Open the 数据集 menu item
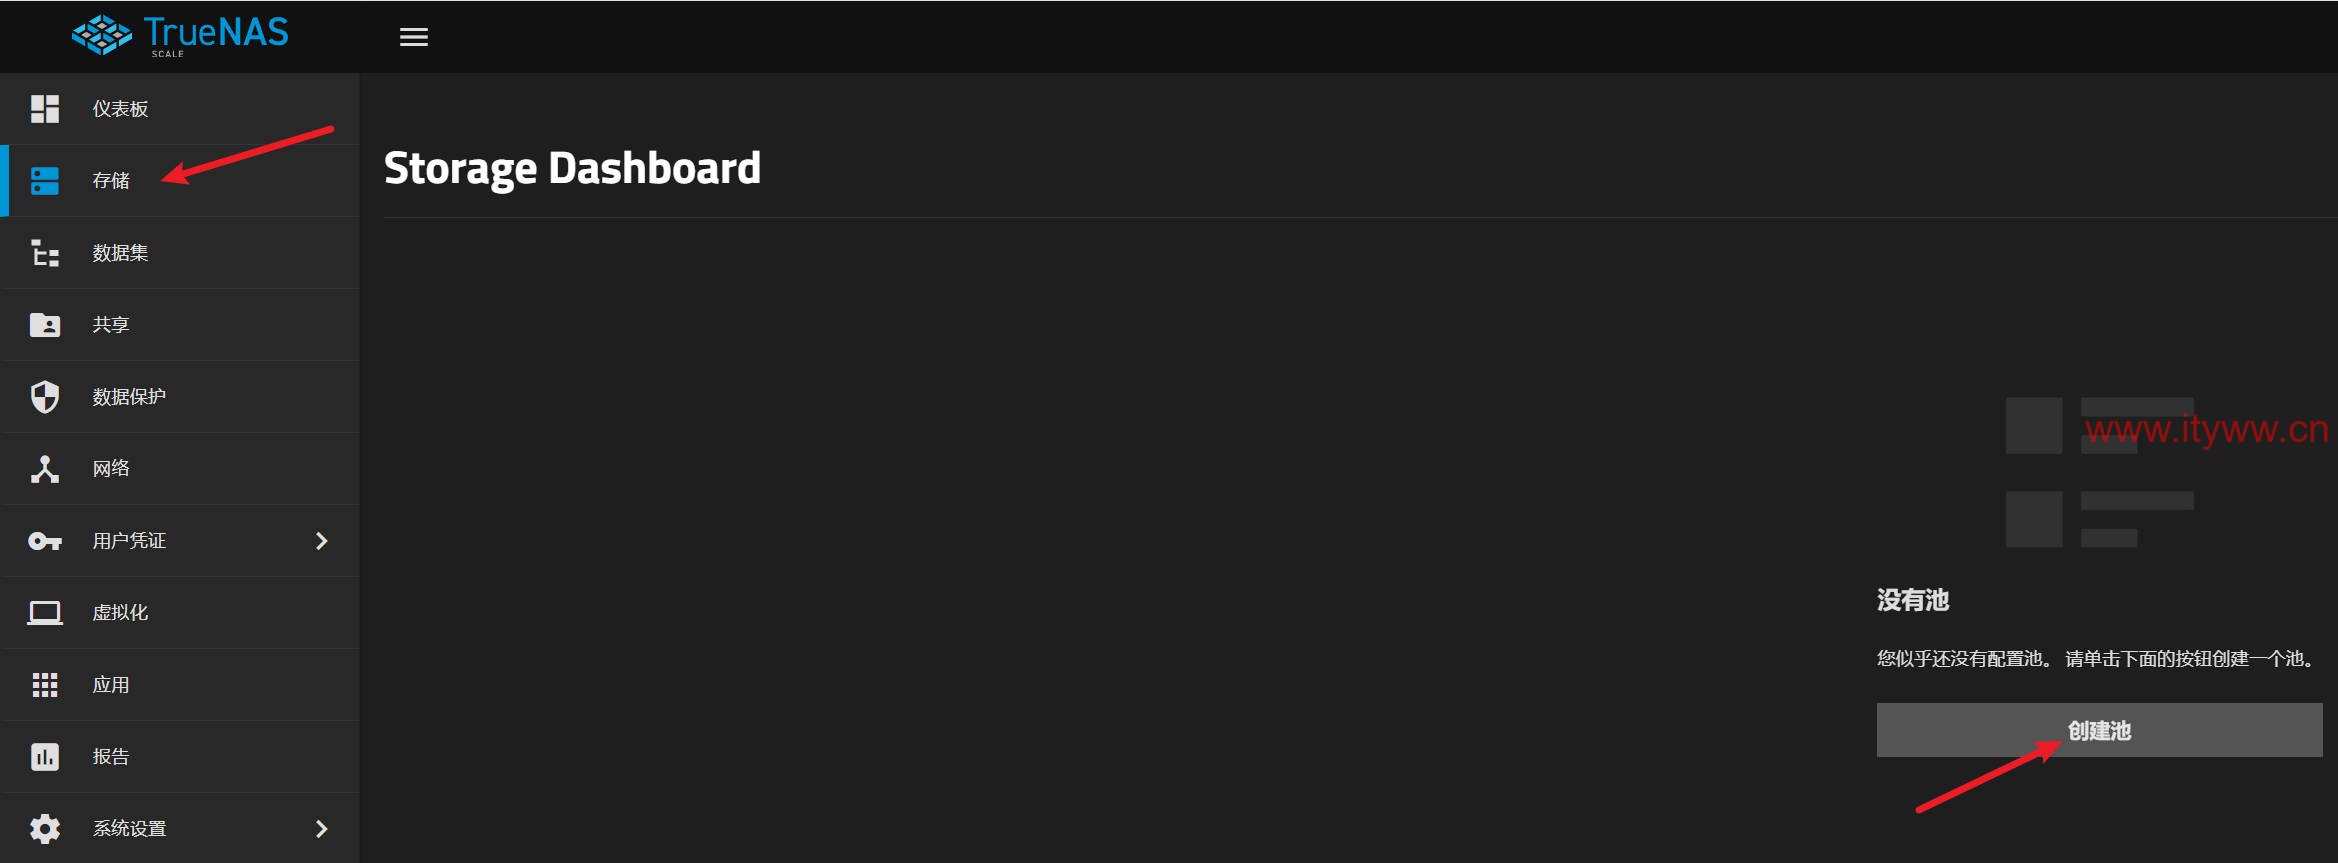This screenshot has height=863, width=2338. 180,253
